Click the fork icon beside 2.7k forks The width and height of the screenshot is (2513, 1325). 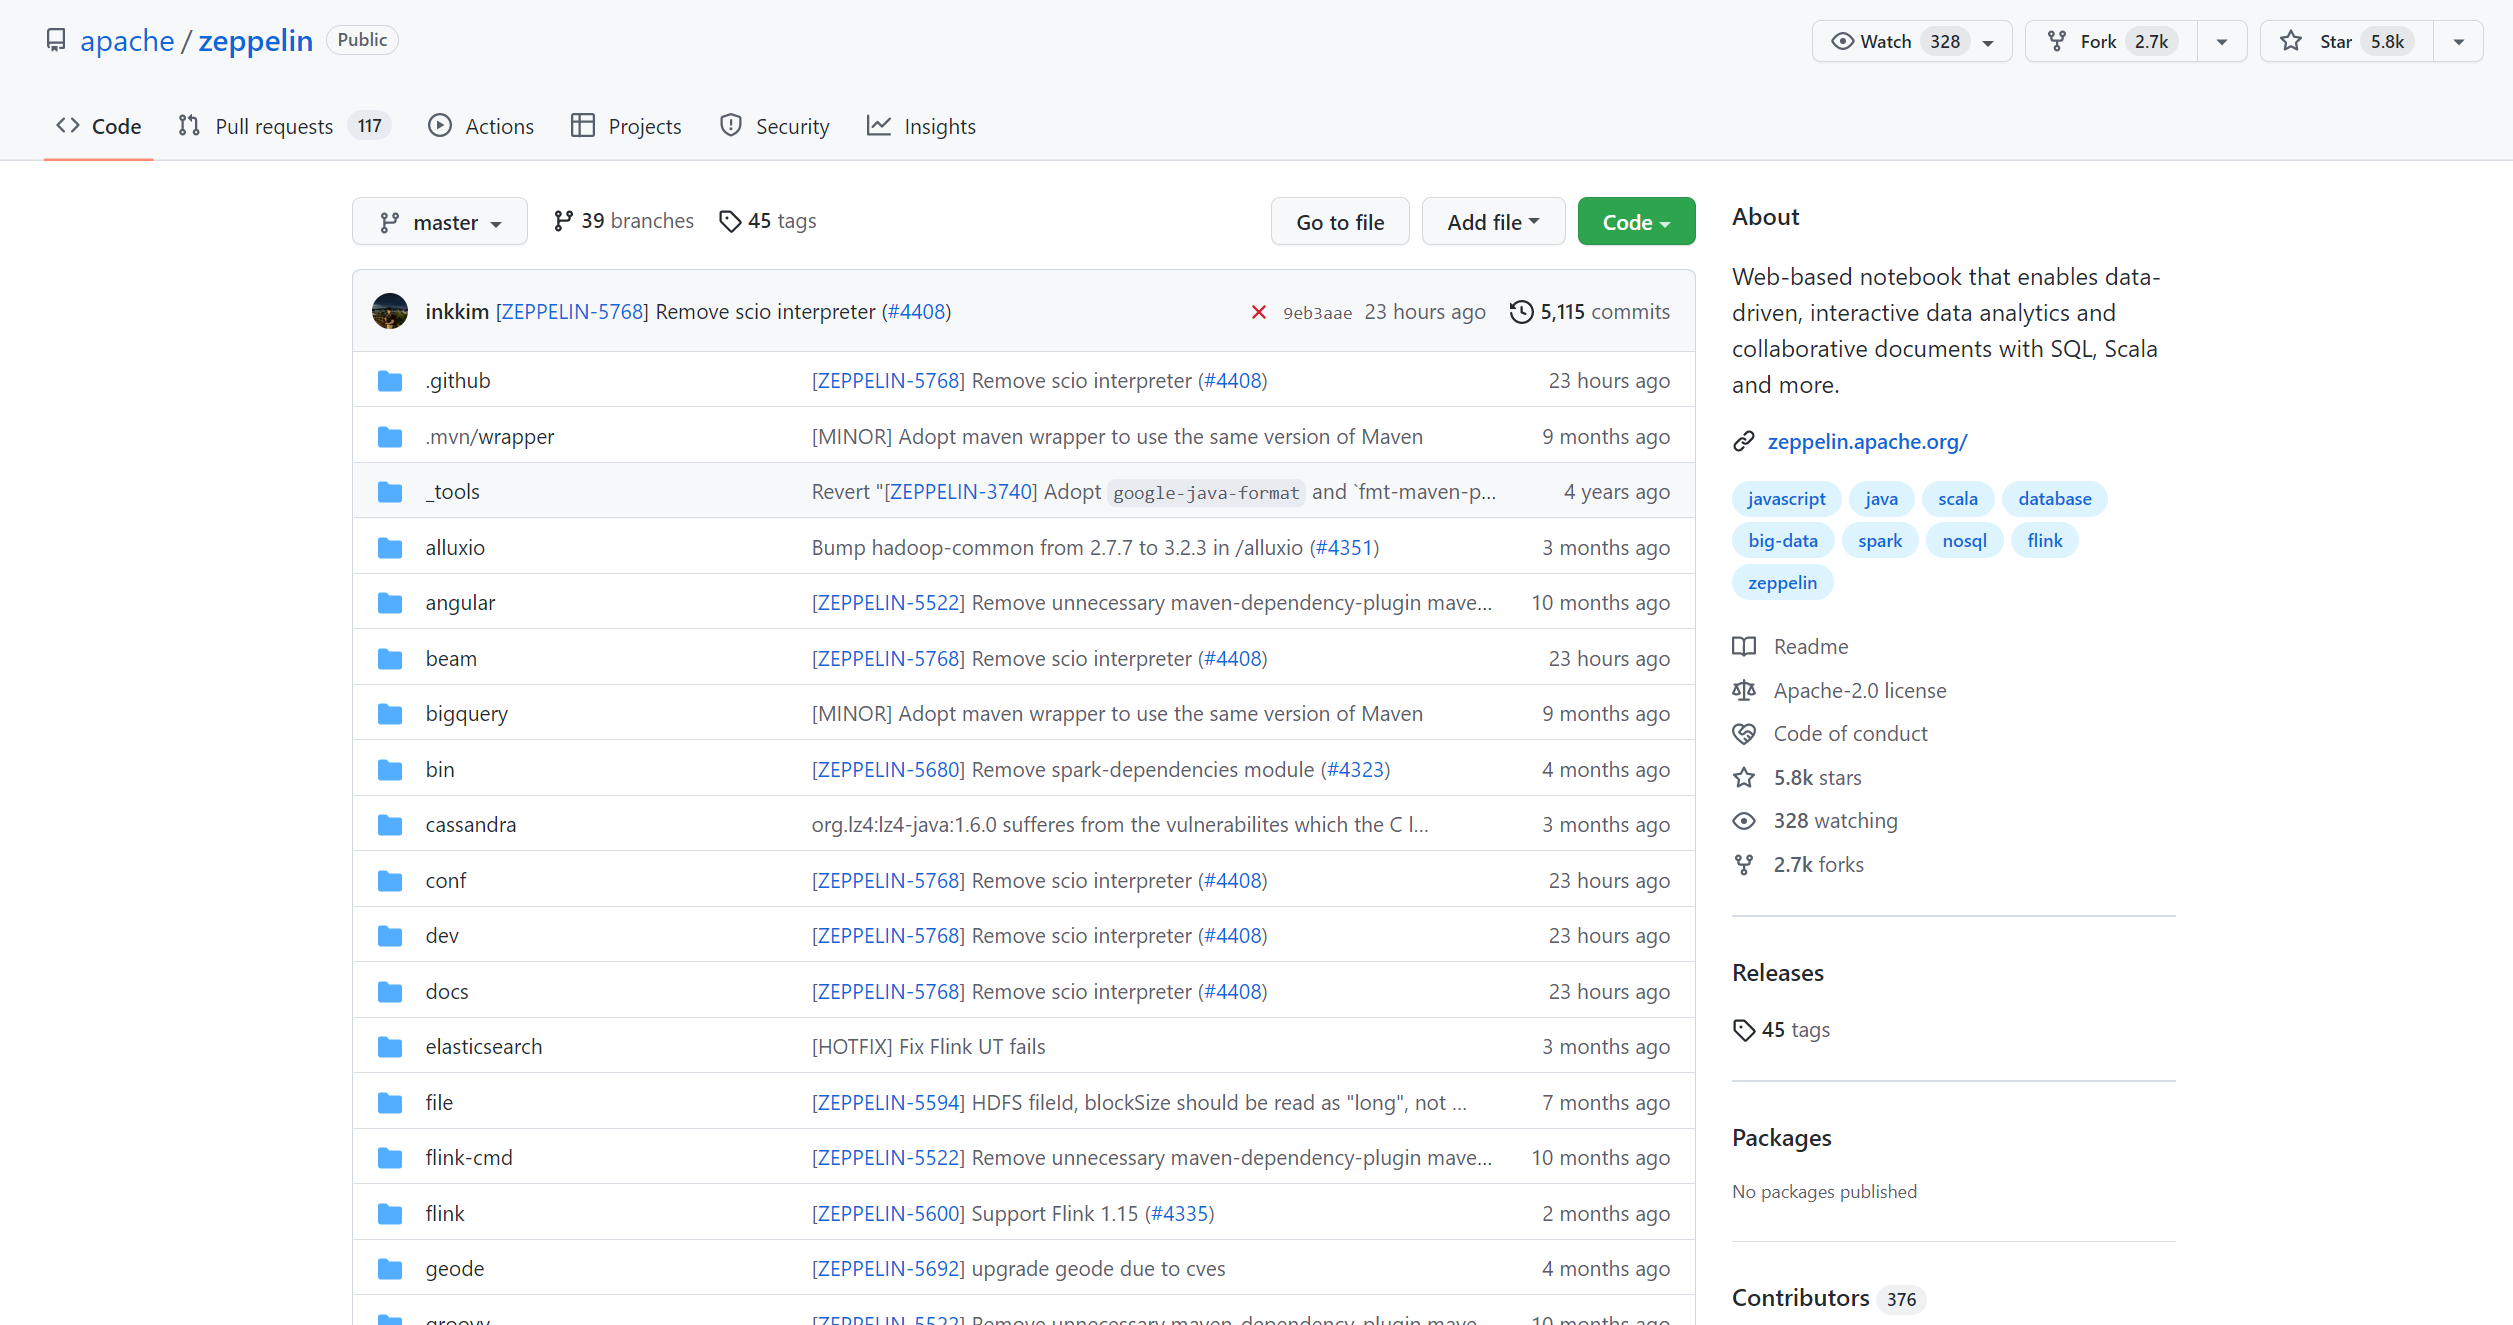tap(1744, 865)
